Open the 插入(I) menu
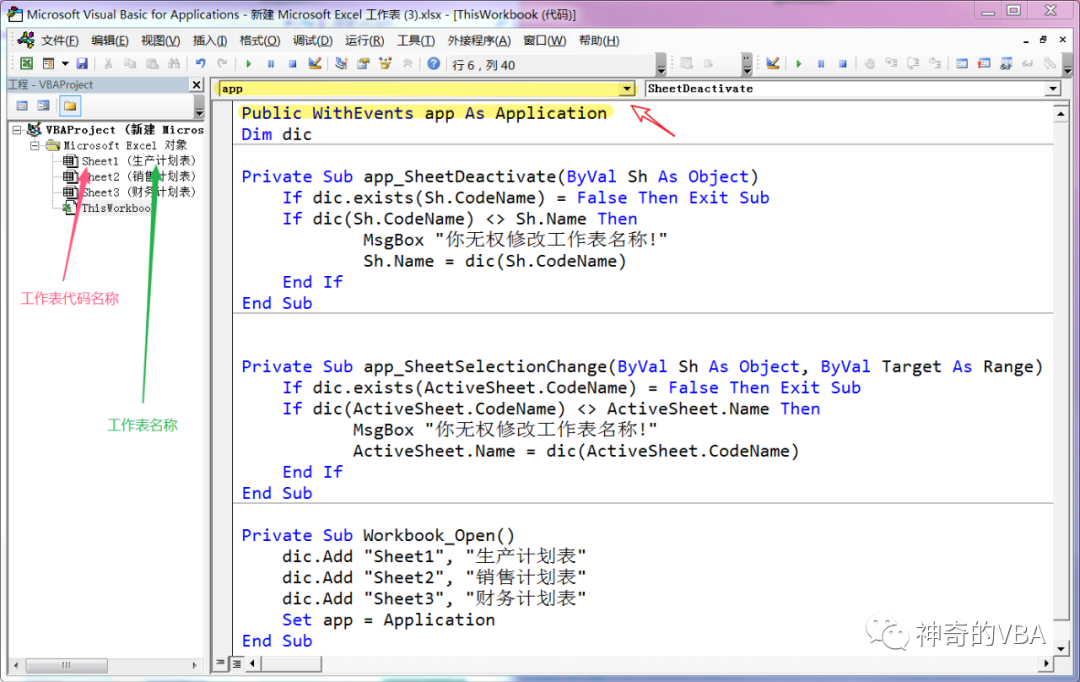The image size is (1080, 682). click(209, 41)
